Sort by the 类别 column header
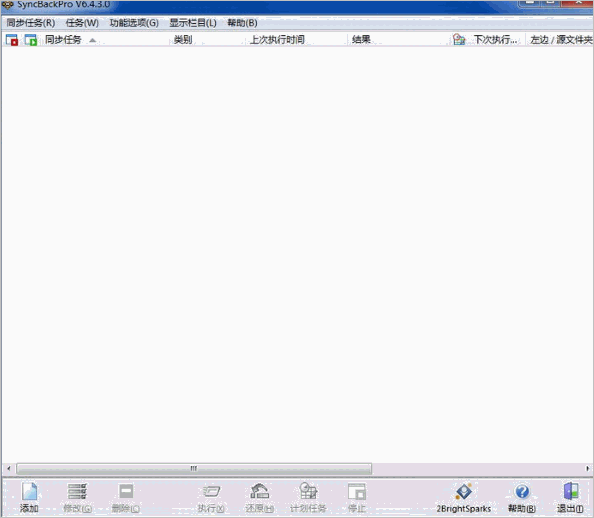This screenshot has height=518, width=594. 183,39
